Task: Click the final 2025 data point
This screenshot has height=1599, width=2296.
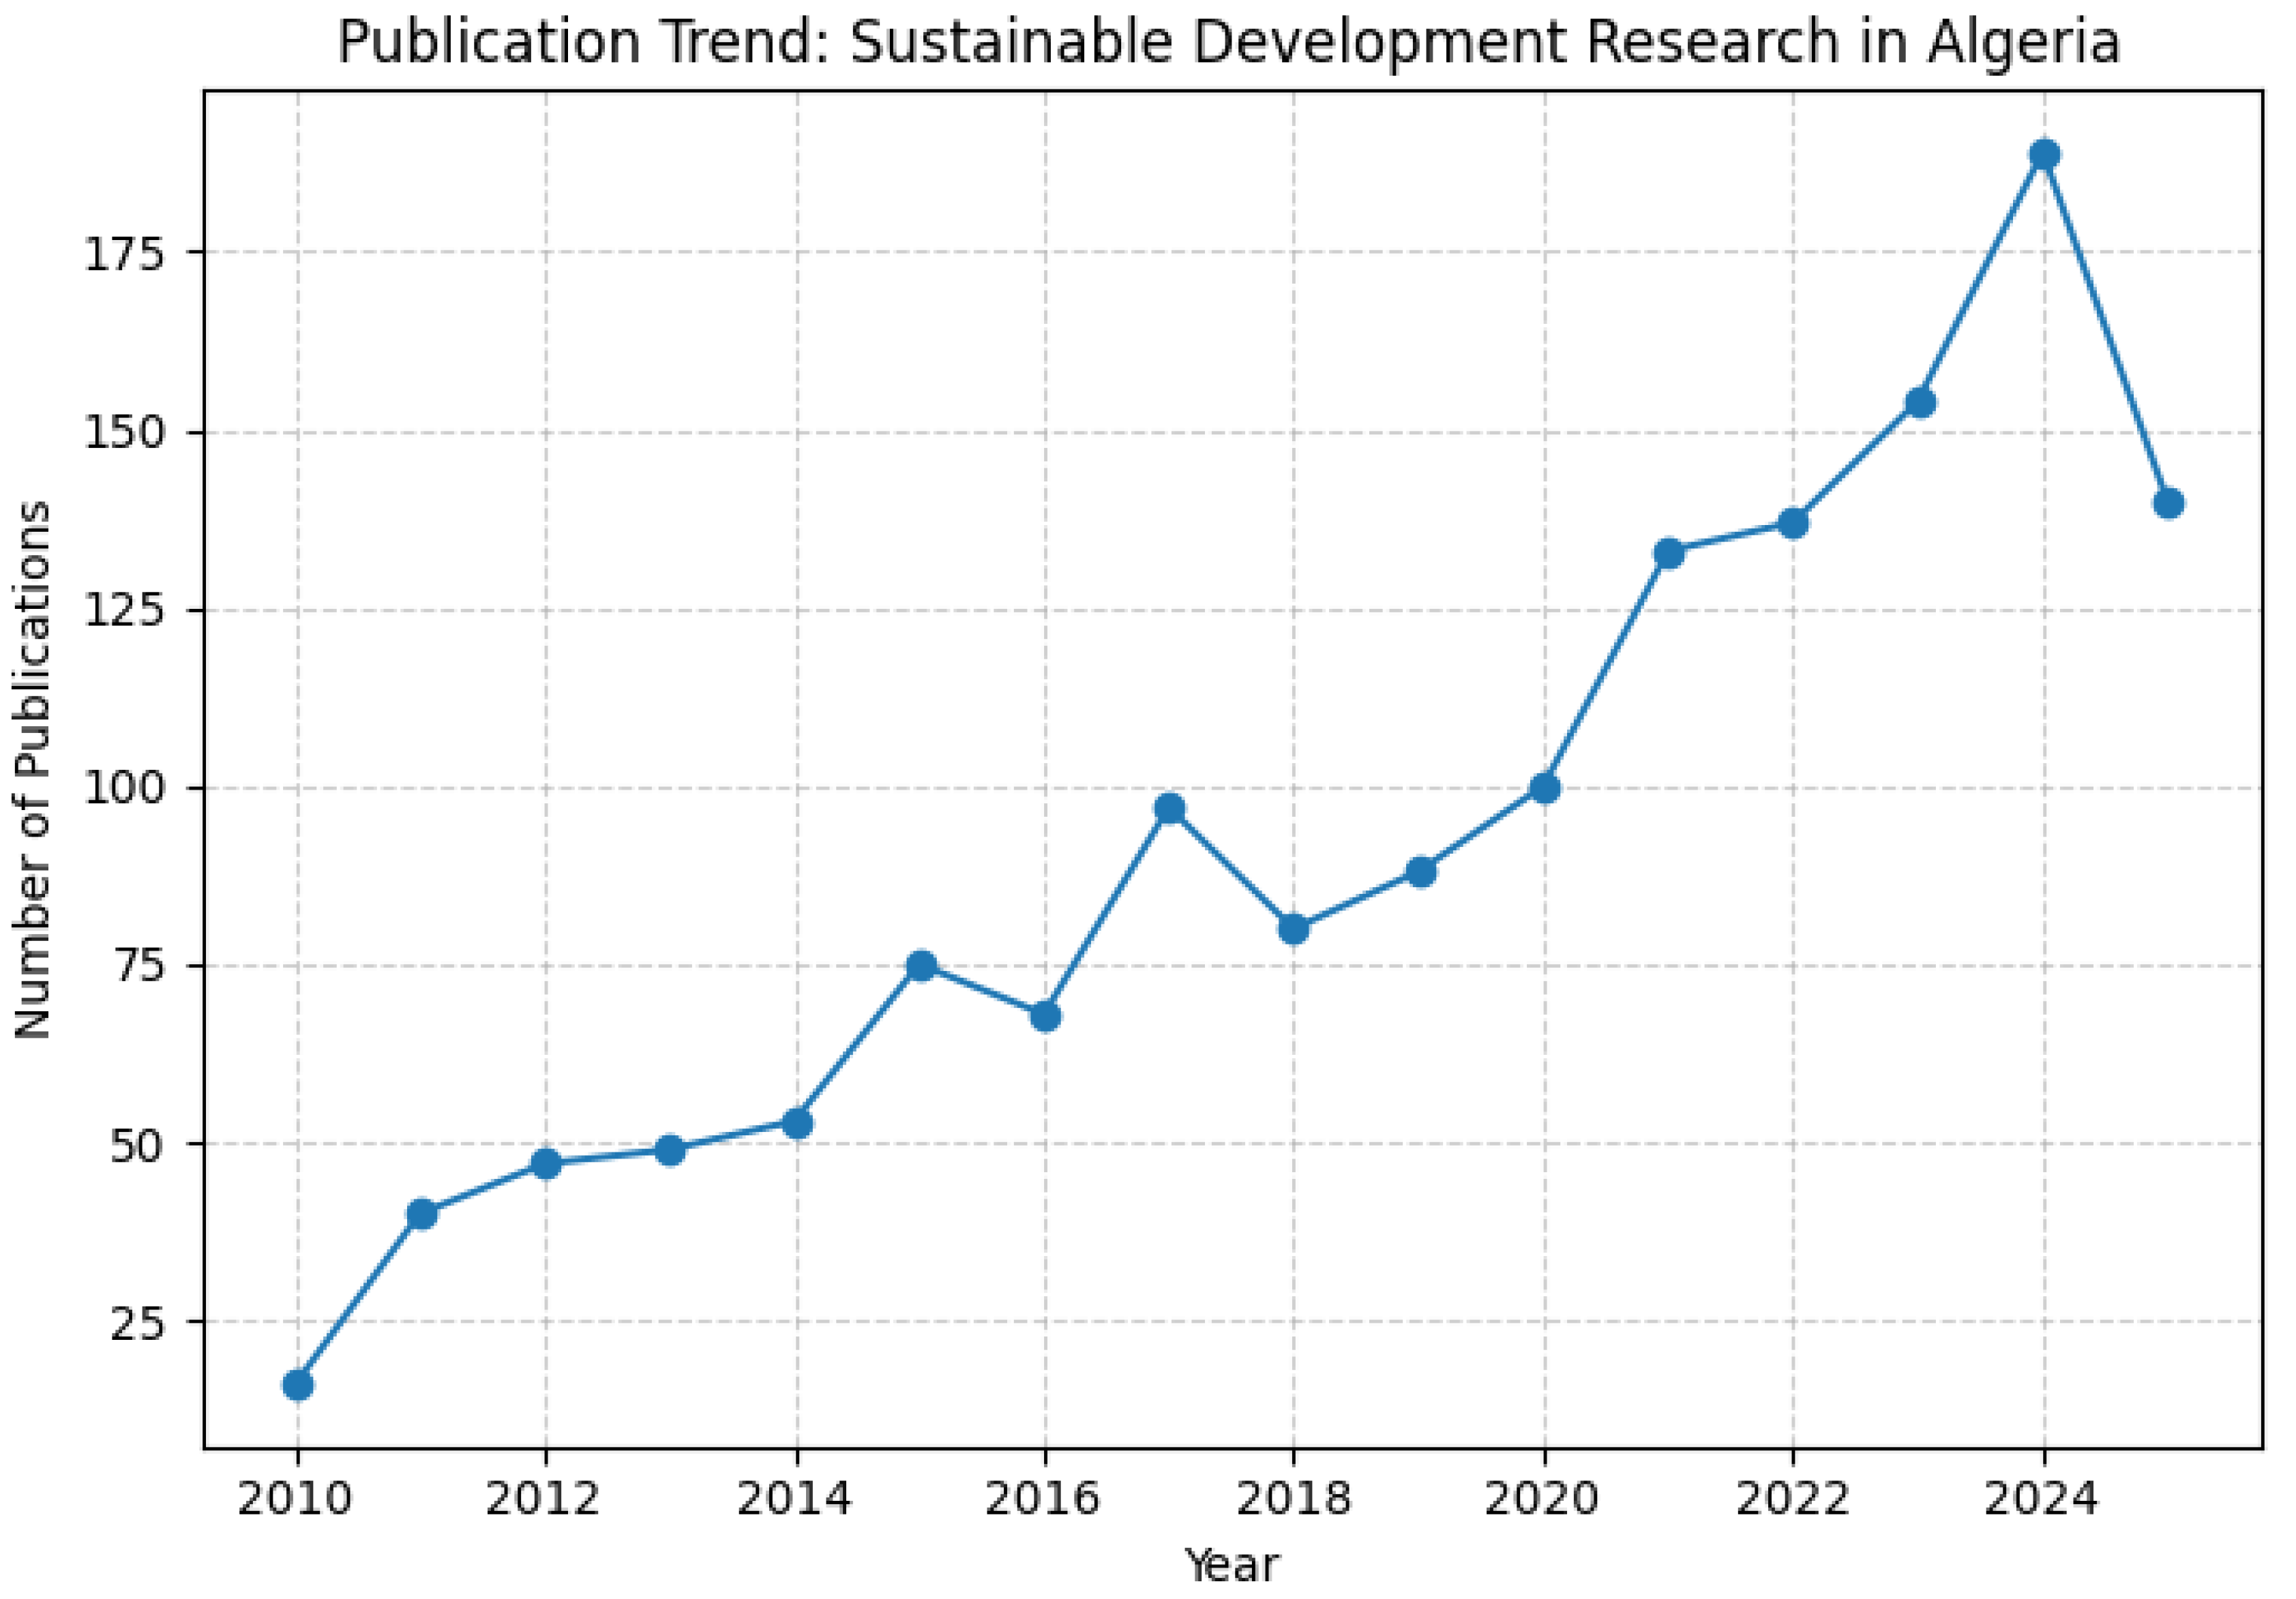Action: 2169,503
